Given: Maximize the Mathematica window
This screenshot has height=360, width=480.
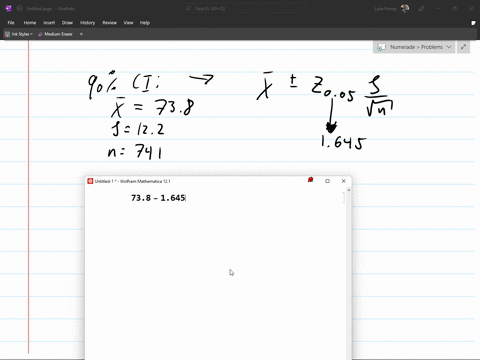Looking at the screenshot, I should pos(327,181).
